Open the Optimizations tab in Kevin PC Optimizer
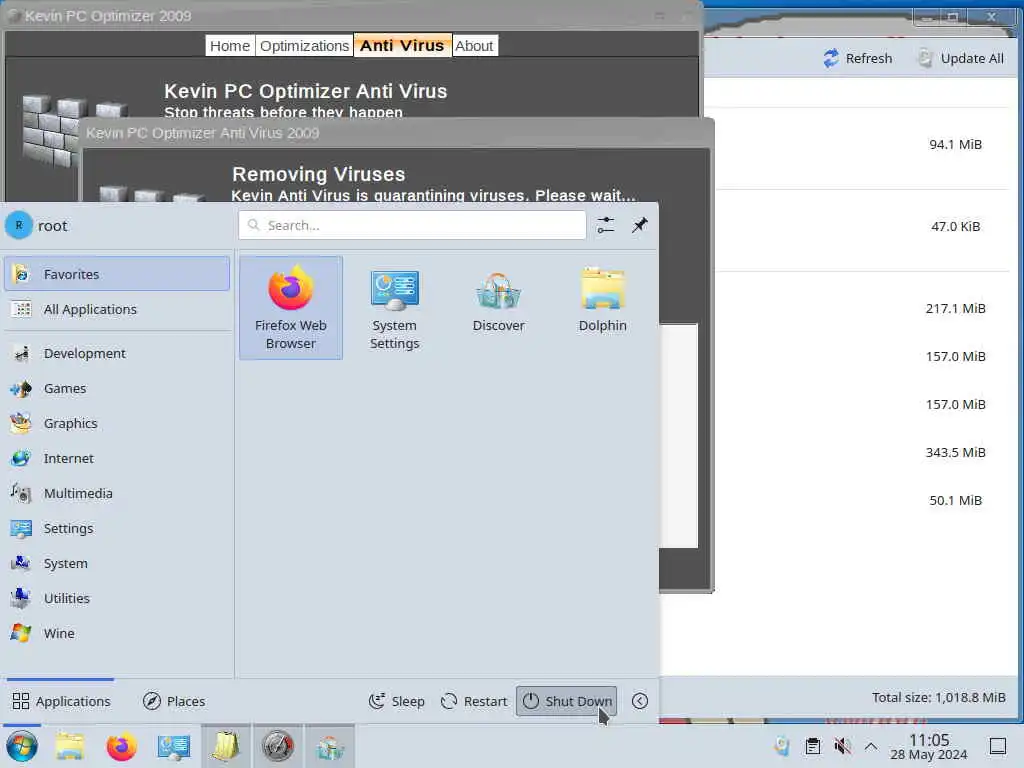Viewport: 1024px width, 768px height. [x=304, y=46]
